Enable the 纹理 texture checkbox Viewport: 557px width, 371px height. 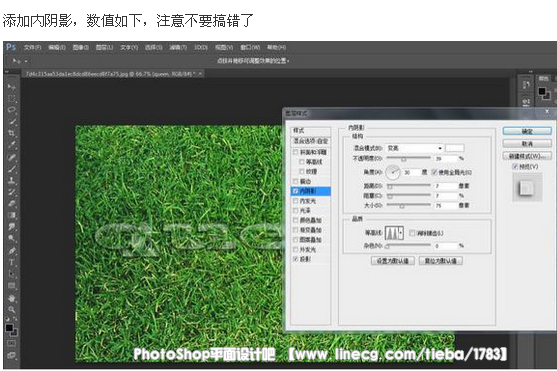(301, 172)
